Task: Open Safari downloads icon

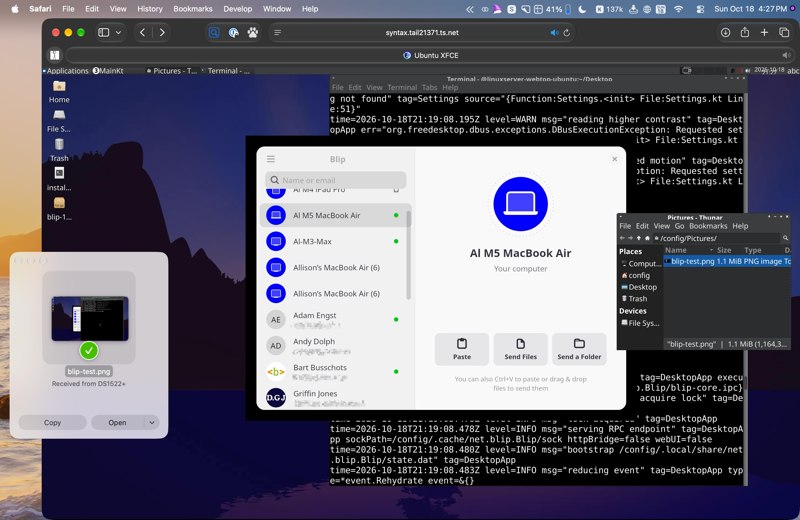Action: [x=726, y=33]
